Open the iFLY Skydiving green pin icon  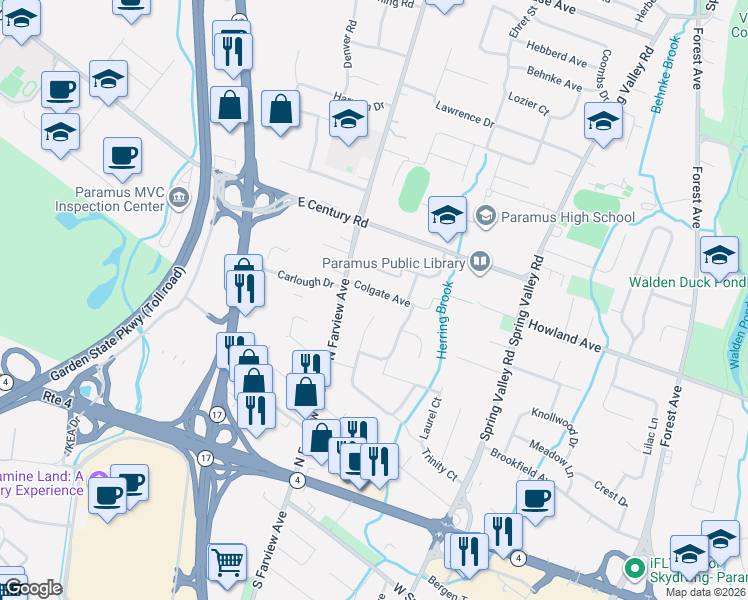(634, 569)
